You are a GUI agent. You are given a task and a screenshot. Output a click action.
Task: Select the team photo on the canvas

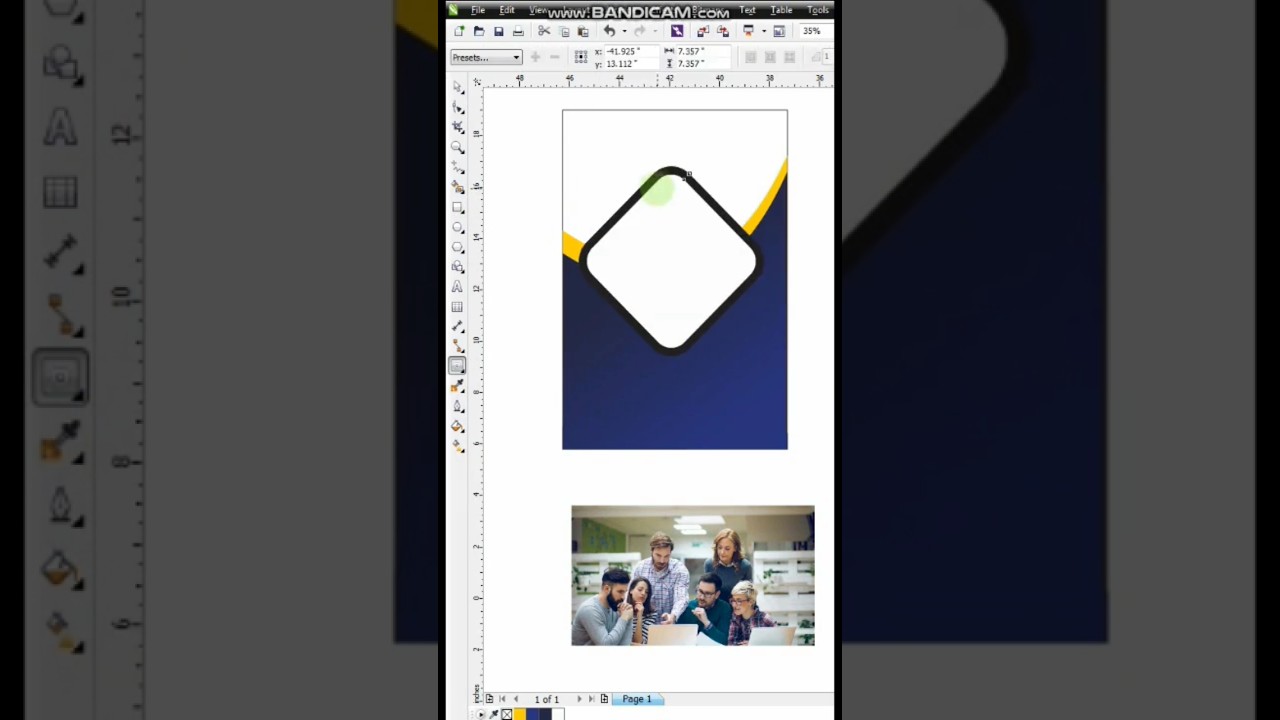pos(693,576)
